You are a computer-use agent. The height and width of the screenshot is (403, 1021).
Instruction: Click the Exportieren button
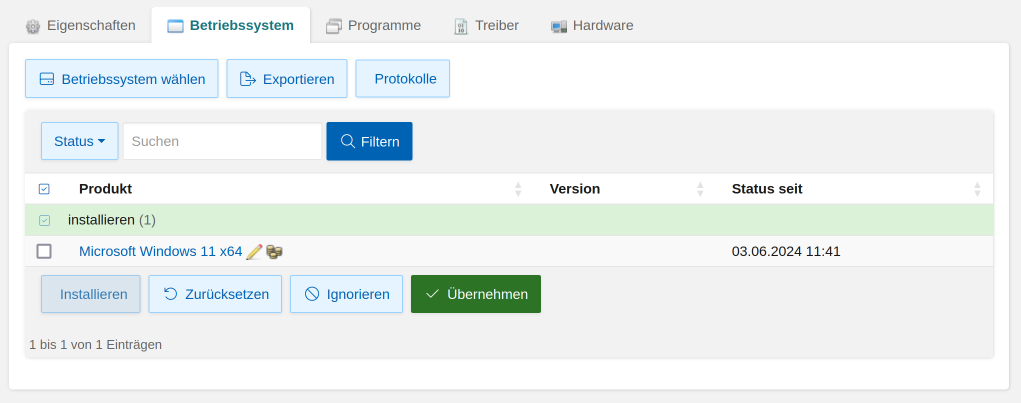pyautogui.click(x=287, y=78)
